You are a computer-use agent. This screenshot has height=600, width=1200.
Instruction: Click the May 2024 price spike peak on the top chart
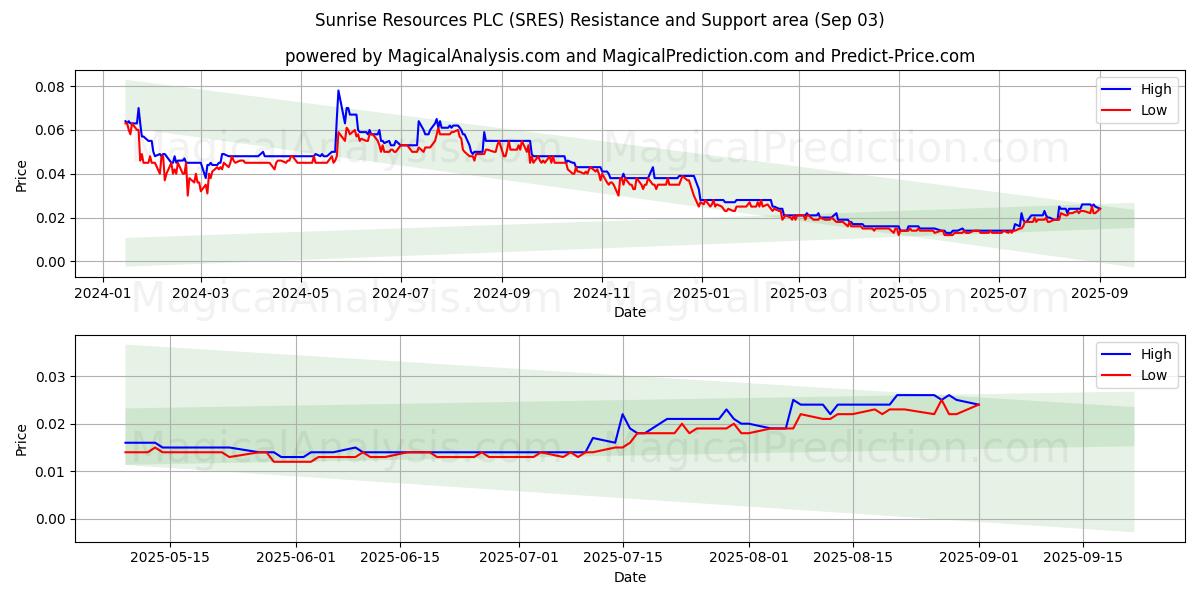click(x=338, y=91)
